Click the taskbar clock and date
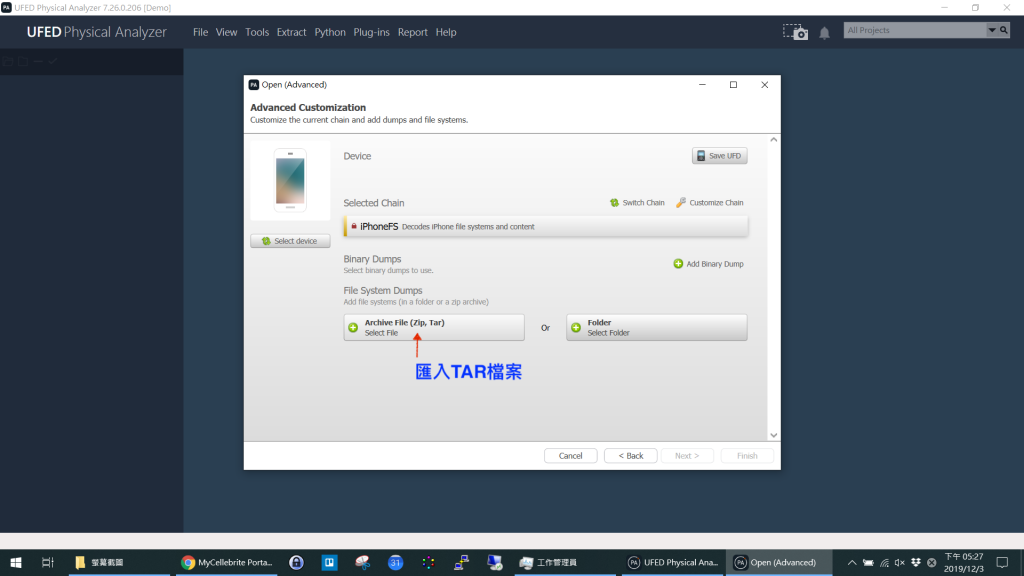Image resolution: width=1024 pixels, height=576 pixels. coord(964,562)
